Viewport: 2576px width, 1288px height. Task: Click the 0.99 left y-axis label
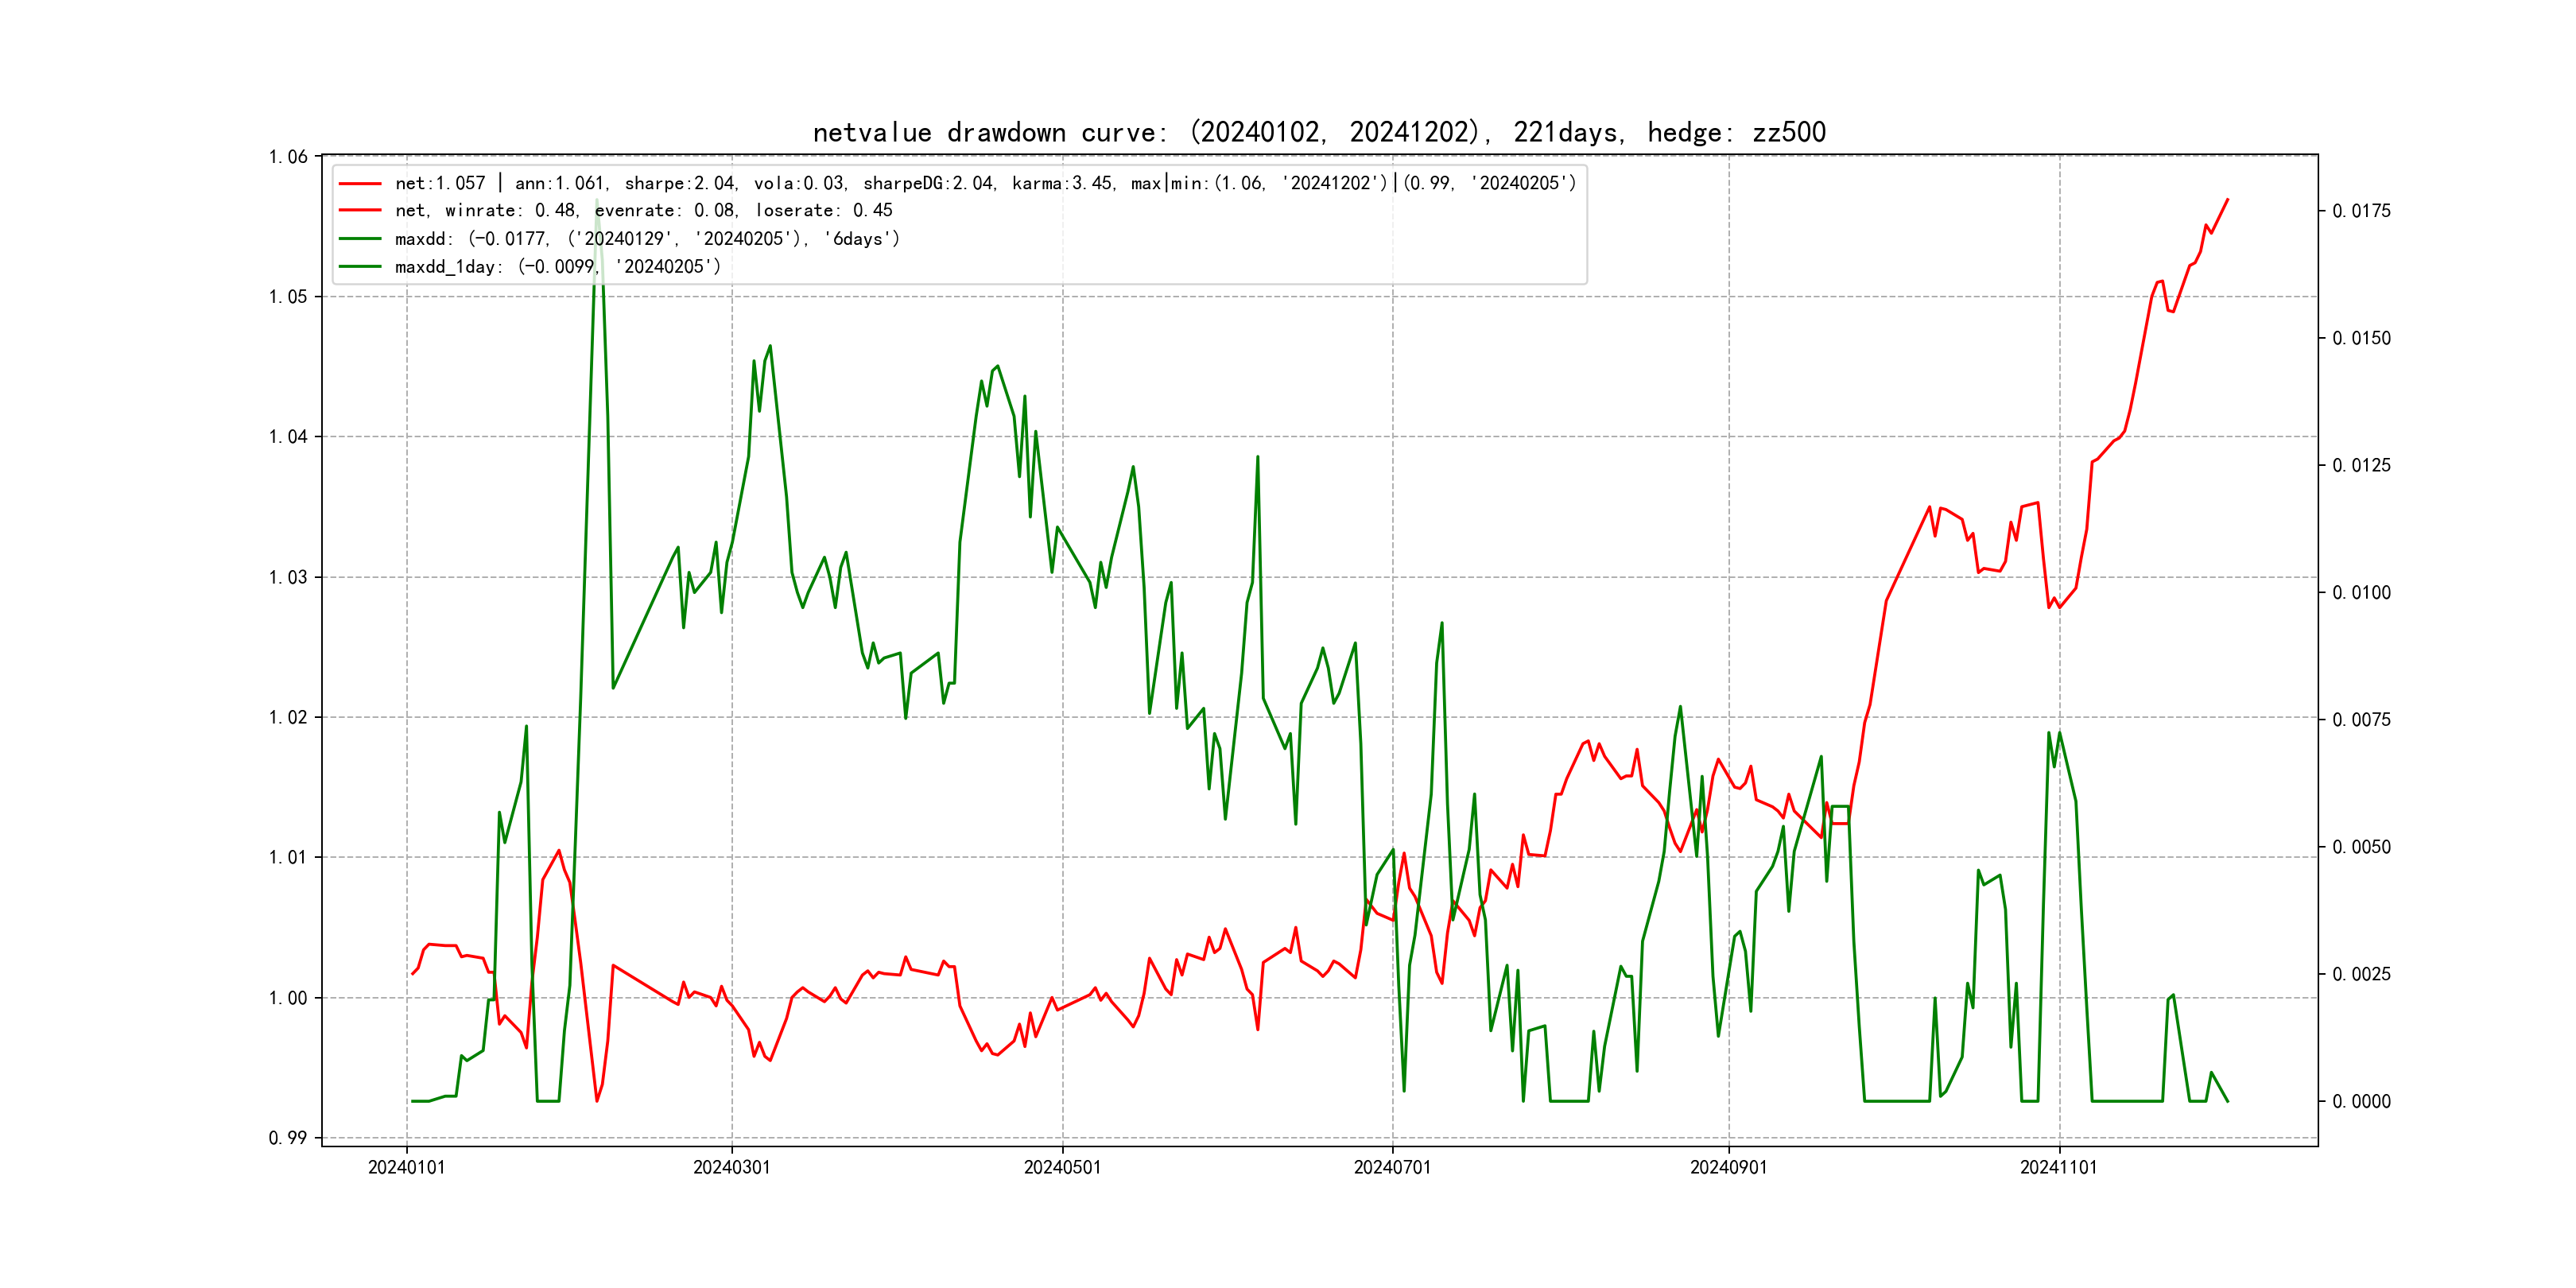coord(288,1138)
